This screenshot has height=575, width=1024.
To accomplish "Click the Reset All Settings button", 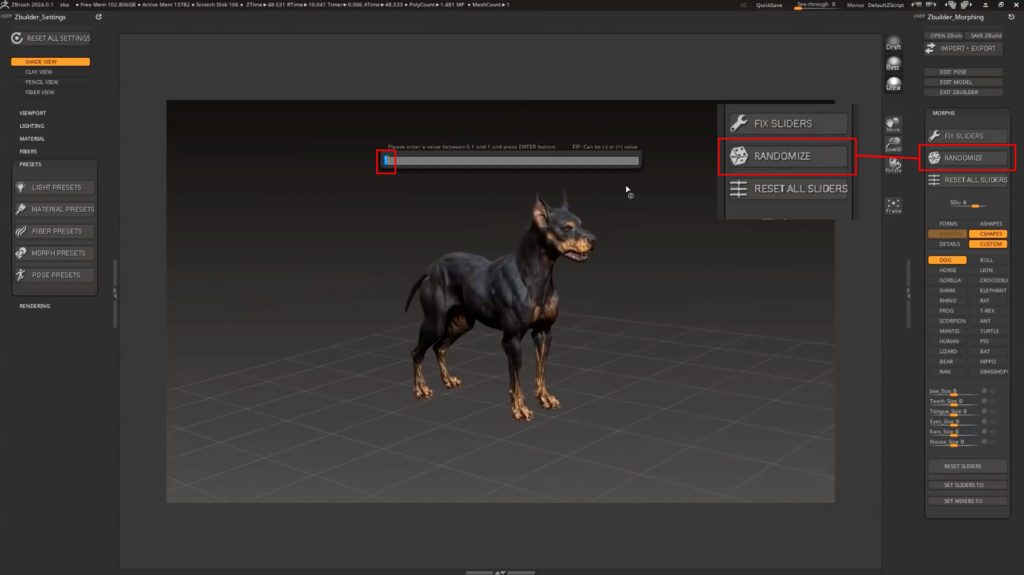I will (51, 38).
